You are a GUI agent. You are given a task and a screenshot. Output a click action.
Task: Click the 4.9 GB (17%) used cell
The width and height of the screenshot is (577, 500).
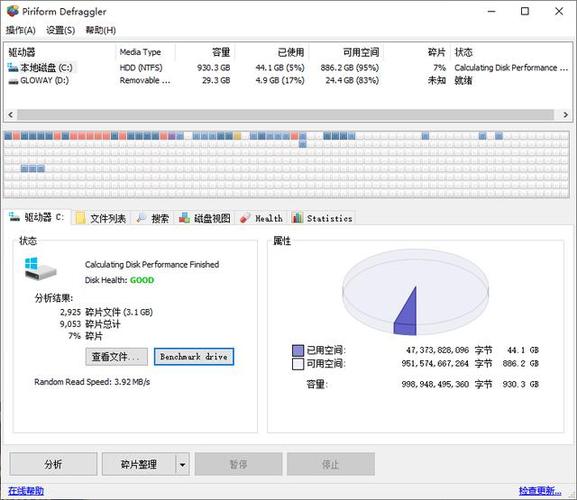coord(280,80)
